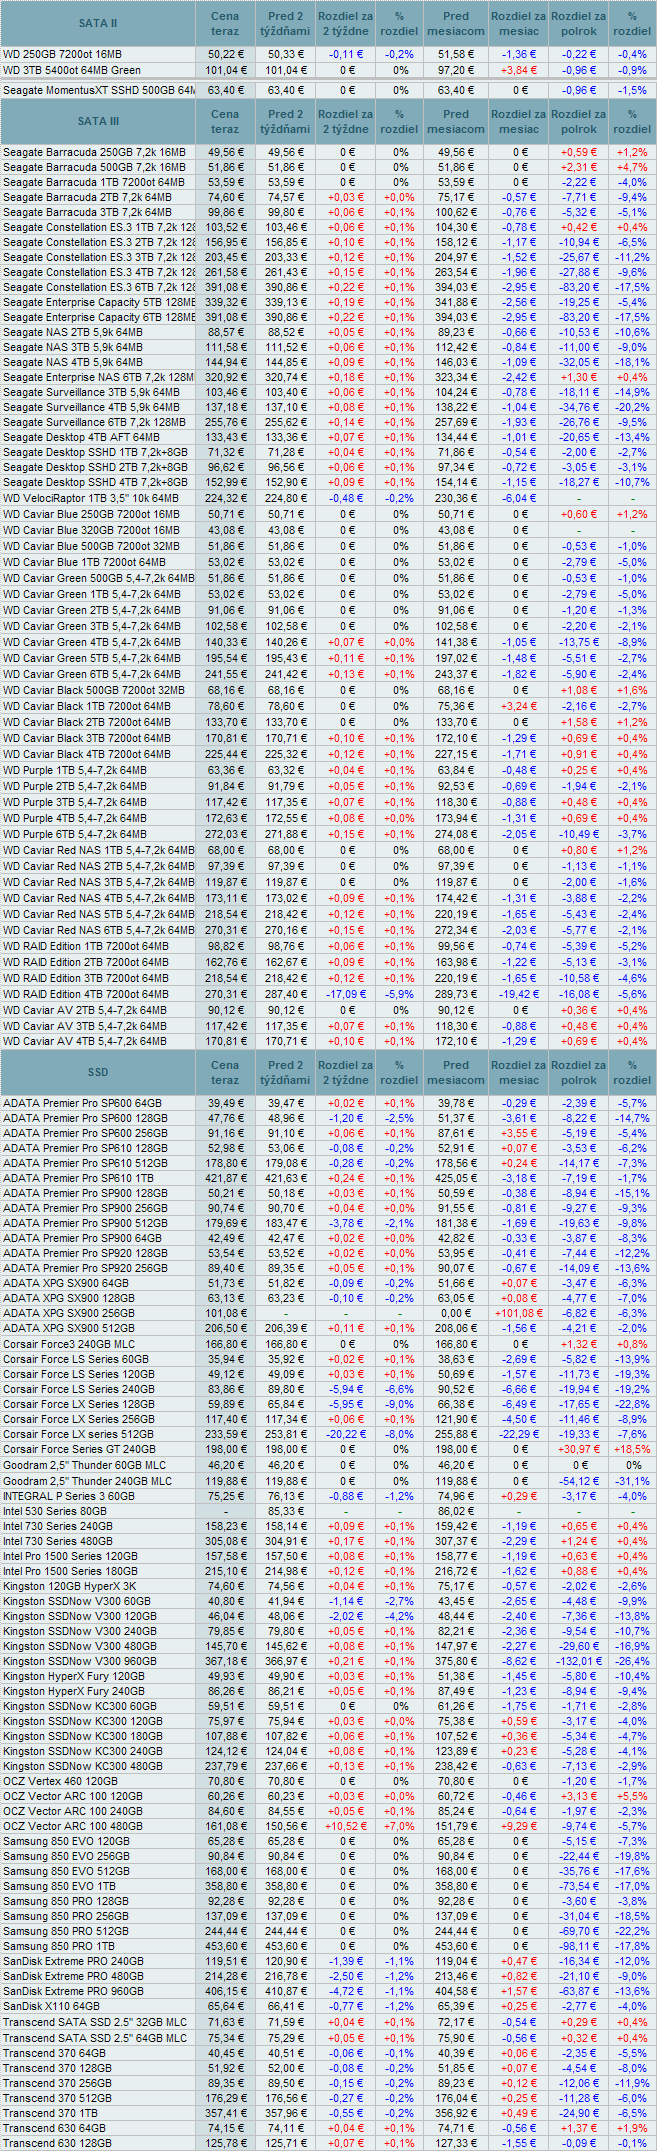Image resolution: width=657 pixels, height=2151 pixels.
Task: Select Transcend SATA SSD 2.5" 32GB MLC
Action: tap(95, 2022)
